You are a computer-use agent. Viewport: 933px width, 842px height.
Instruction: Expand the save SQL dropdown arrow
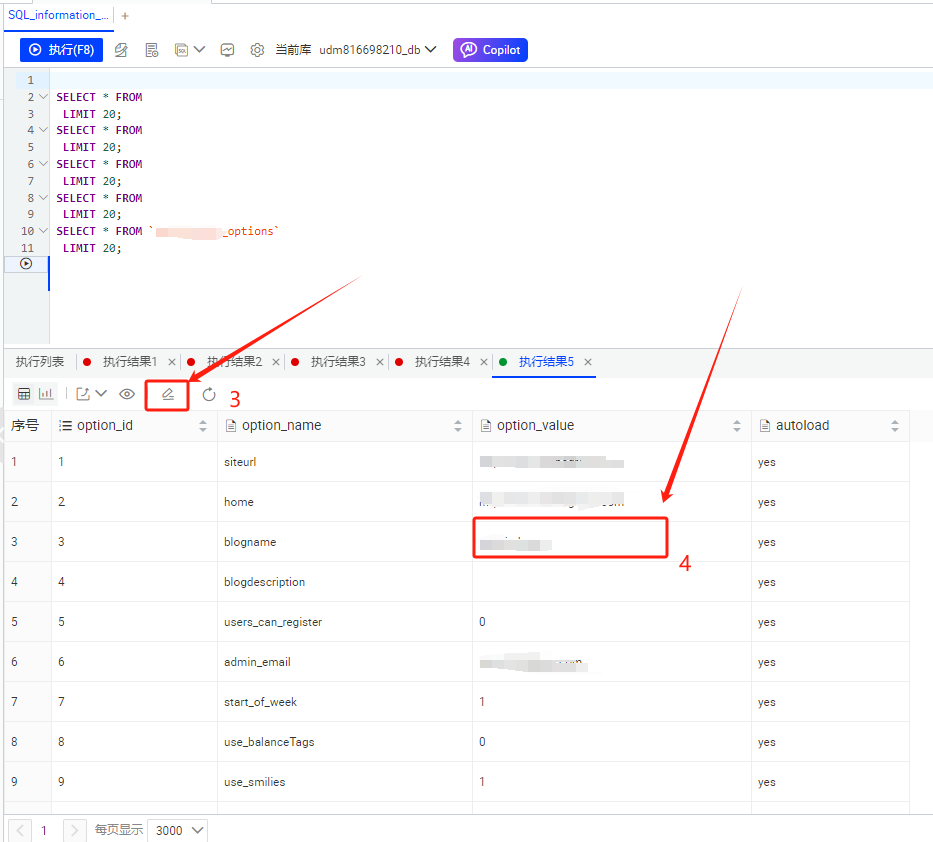click(199, 49)
